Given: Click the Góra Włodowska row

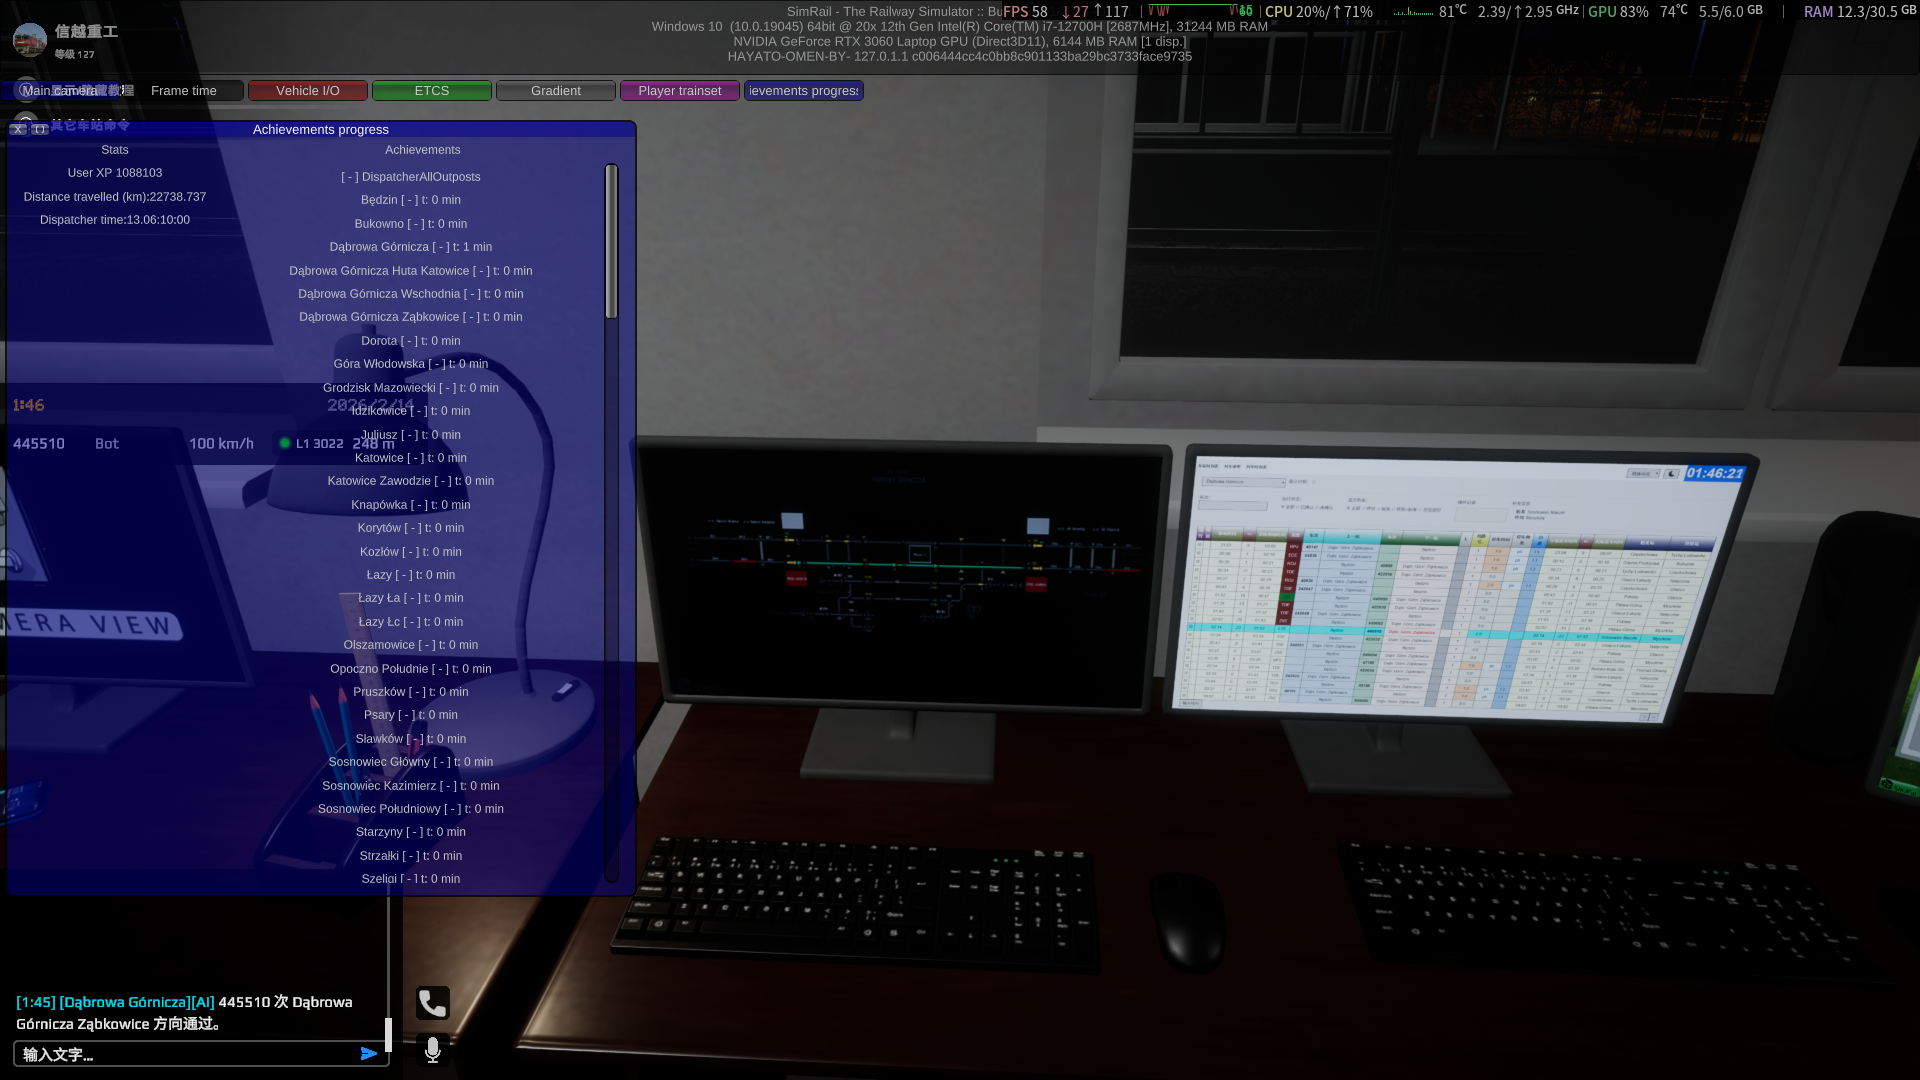Looking at the screenshot, I should pos(411,364).
